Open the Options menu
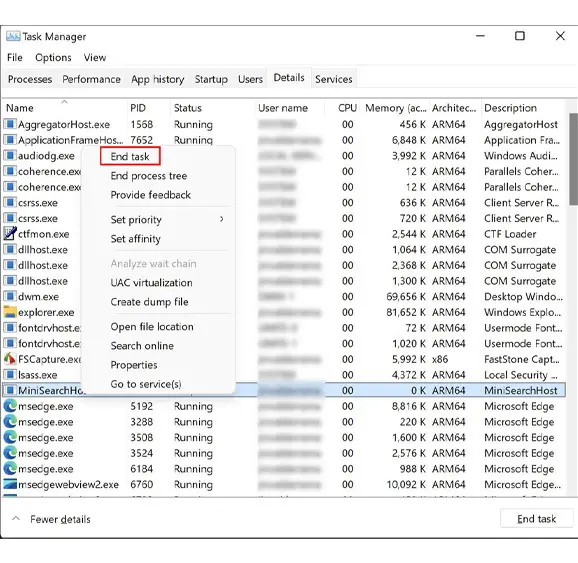Screen dimensions: 578x563 53,58
